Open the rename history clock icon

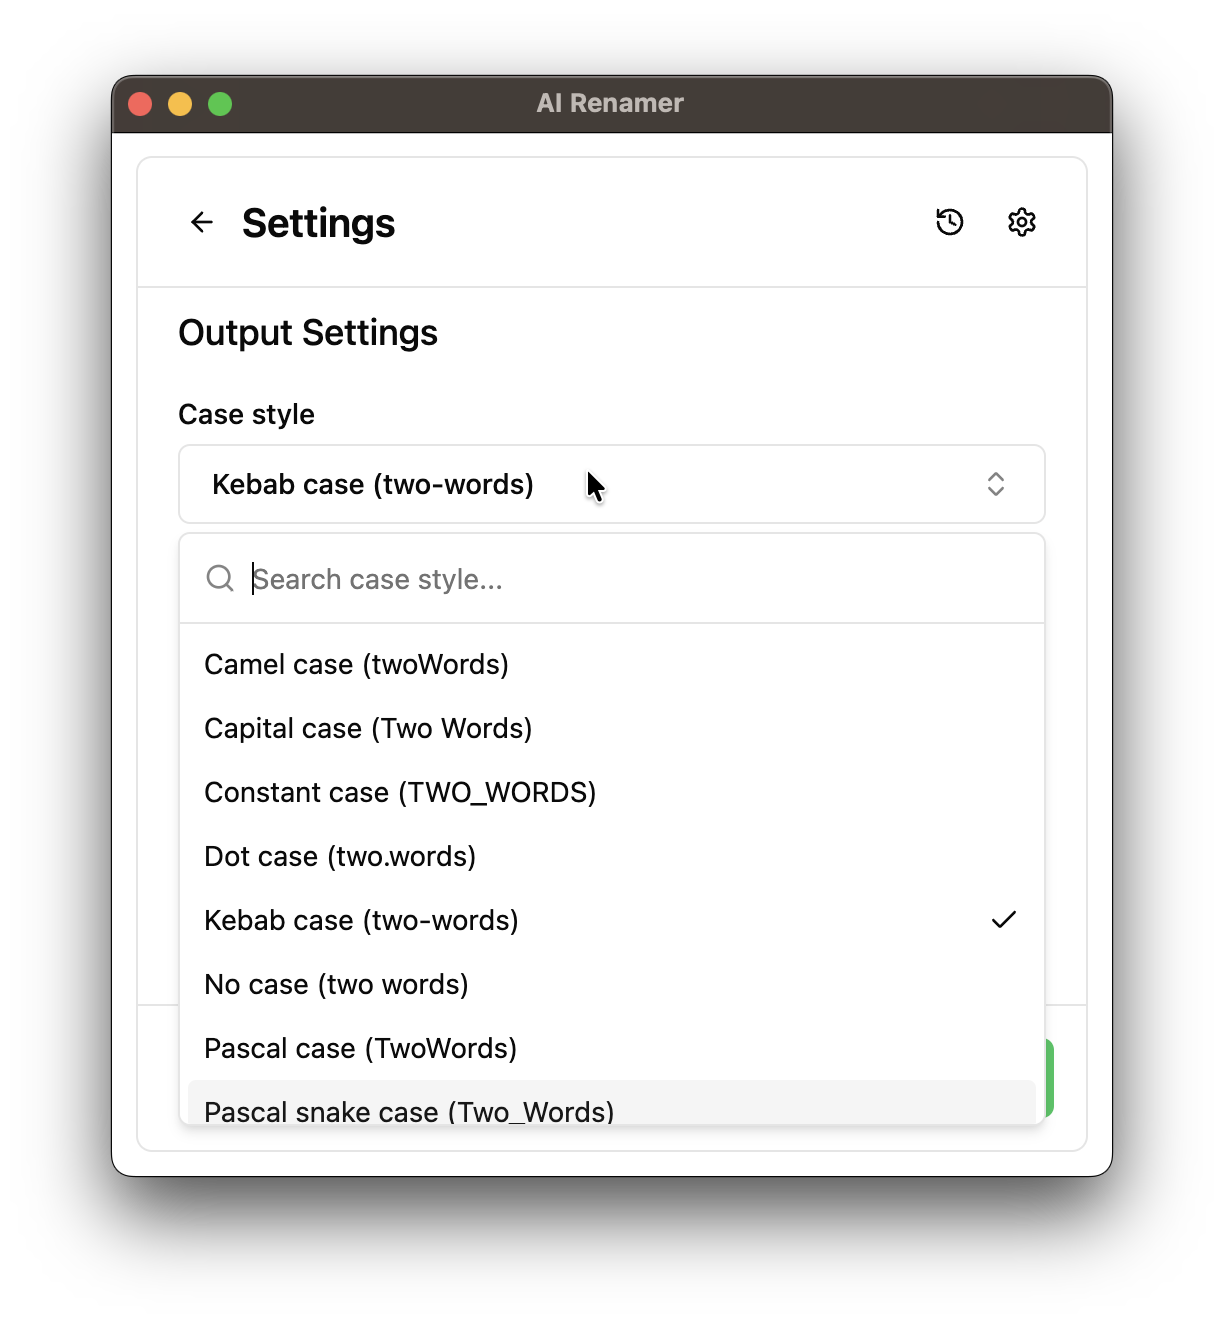[949, 222]
